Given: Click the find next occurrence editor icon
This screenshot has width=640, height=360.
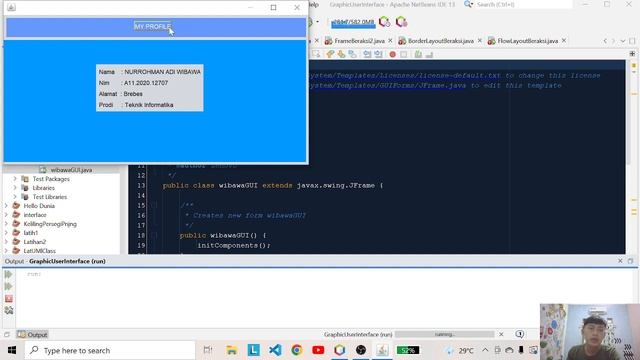Looking at the screenshot, I should coord(341,54).
